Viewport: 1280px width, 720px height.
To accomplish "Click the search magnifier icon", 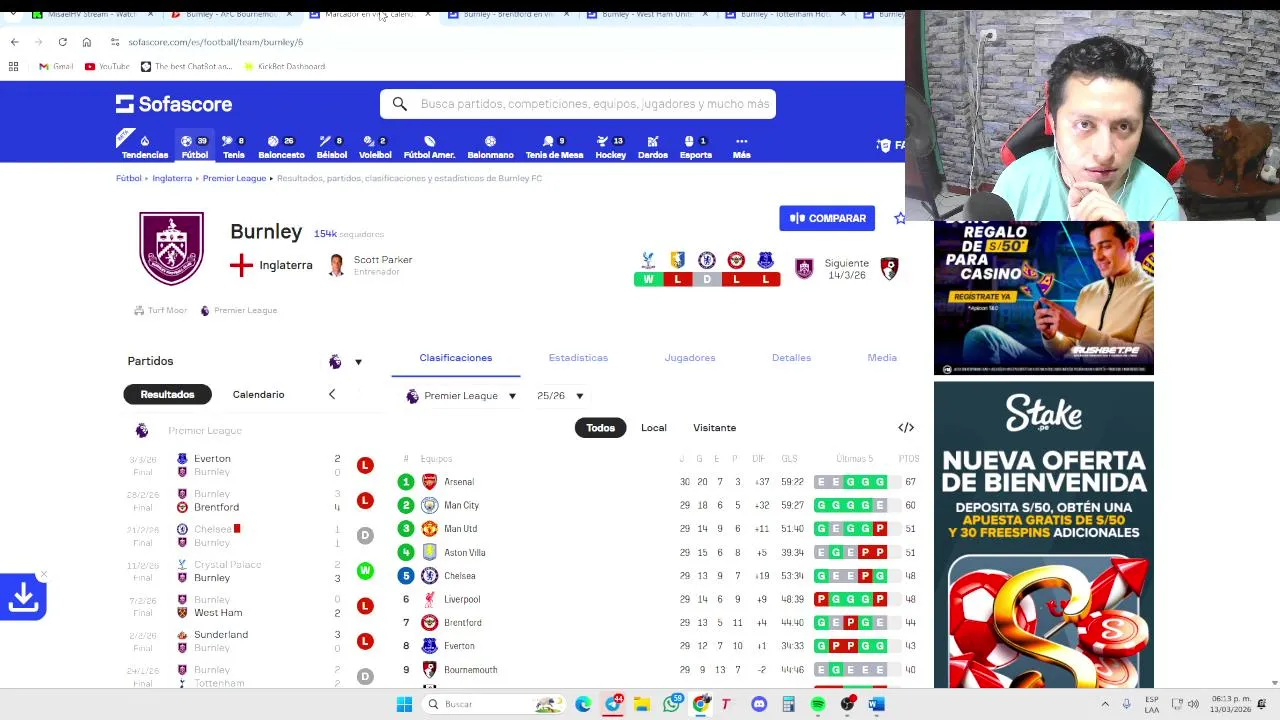I will 399,104.
